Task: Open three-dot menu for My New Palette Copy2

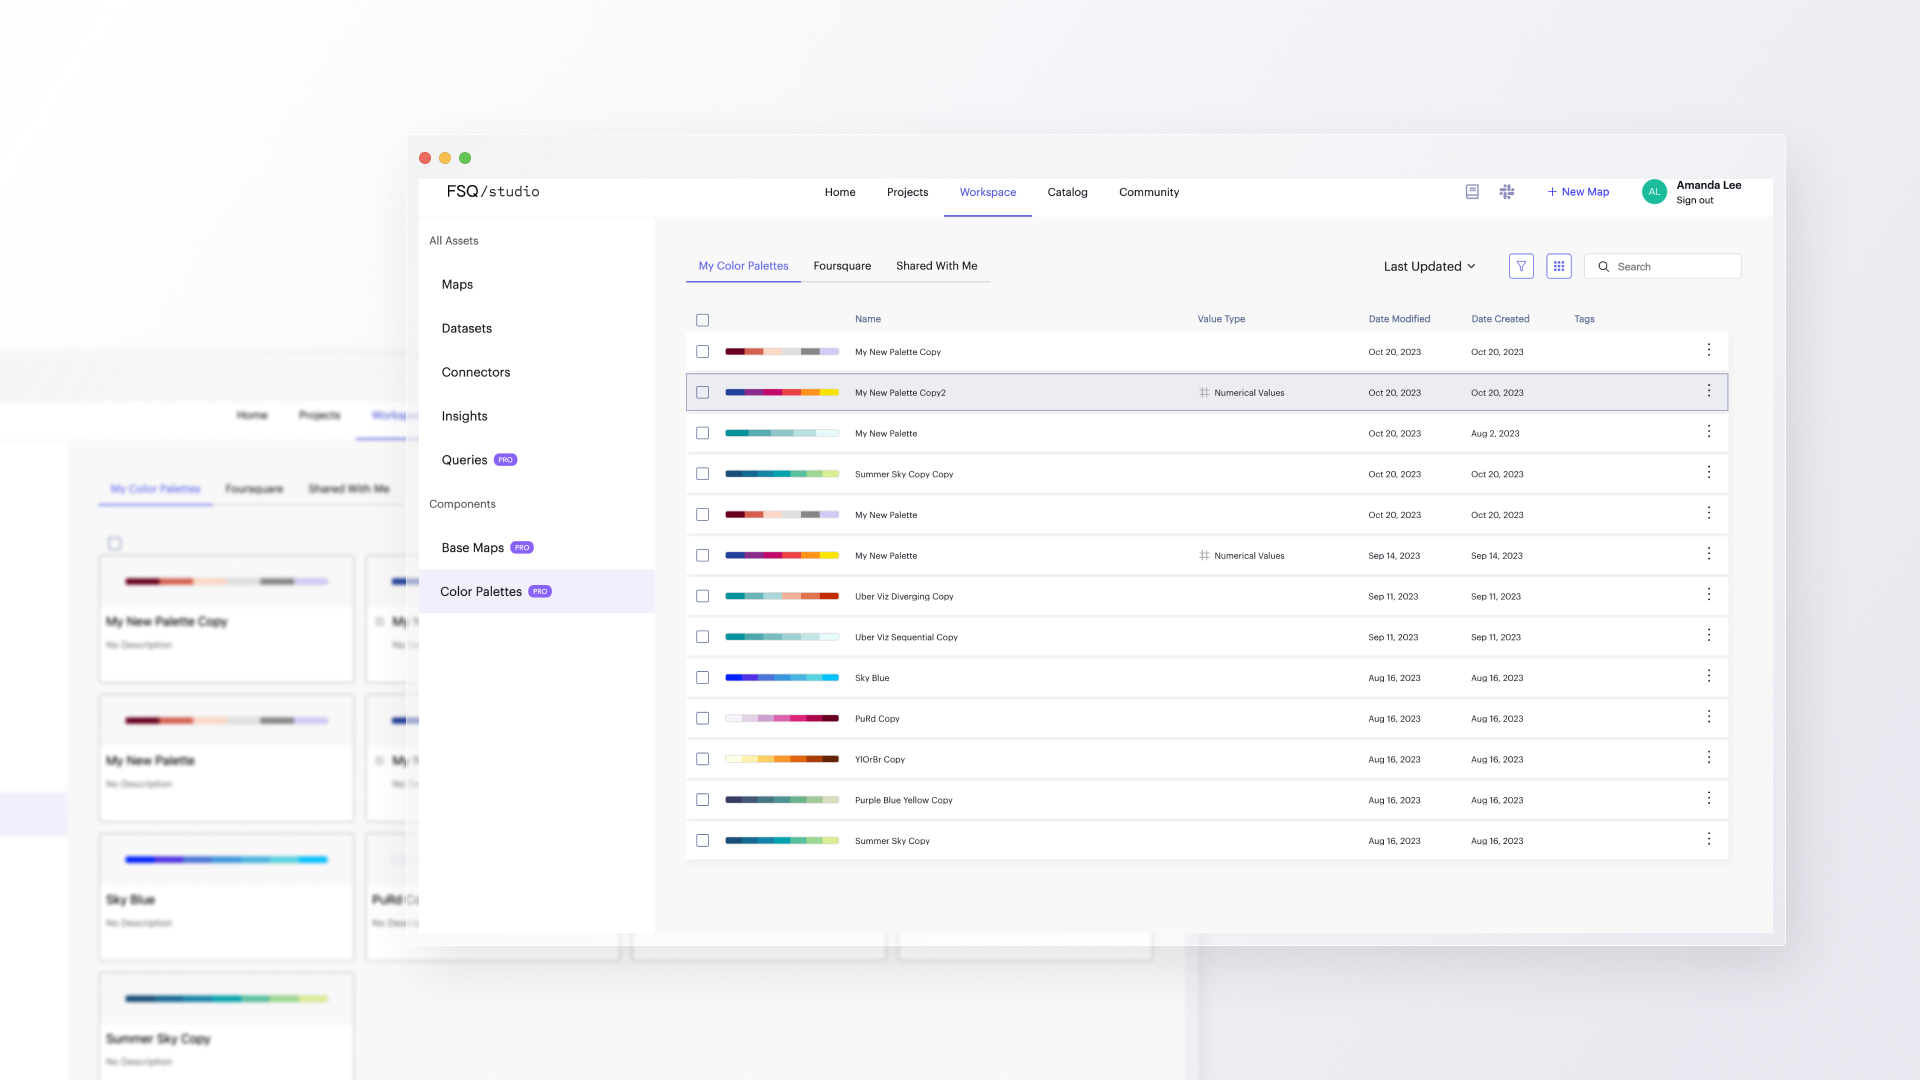Action: coord(1709,391)
